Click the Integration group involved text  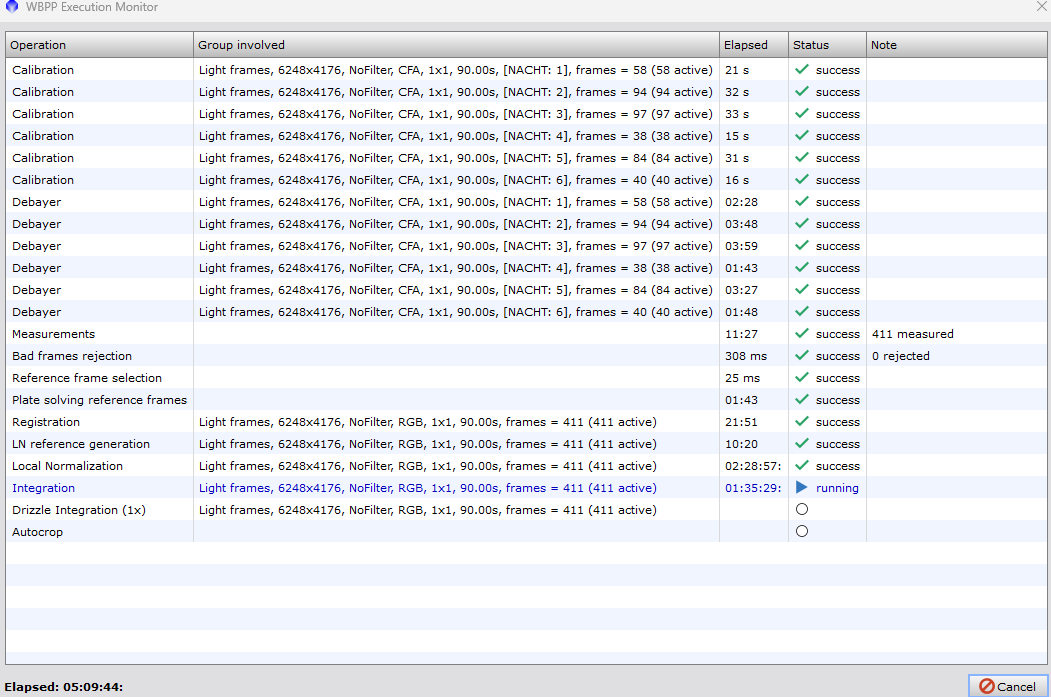coord(428,488)
